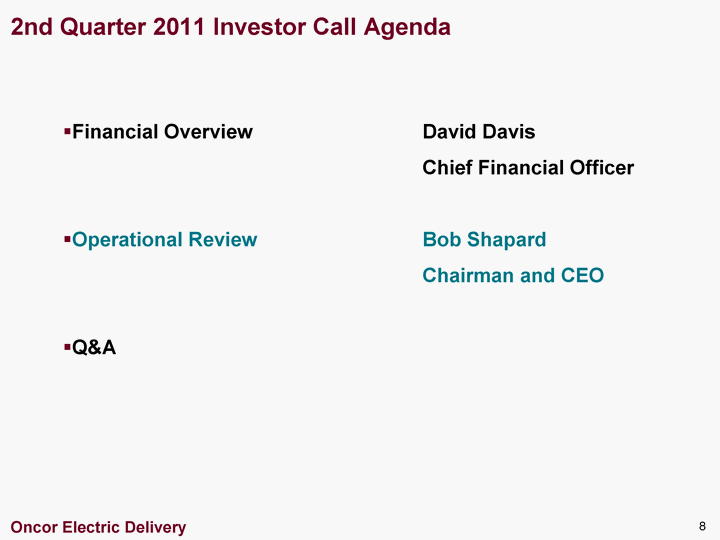Click the 'Oncor Electric Delivery' footer text

[x=98, y=527]
